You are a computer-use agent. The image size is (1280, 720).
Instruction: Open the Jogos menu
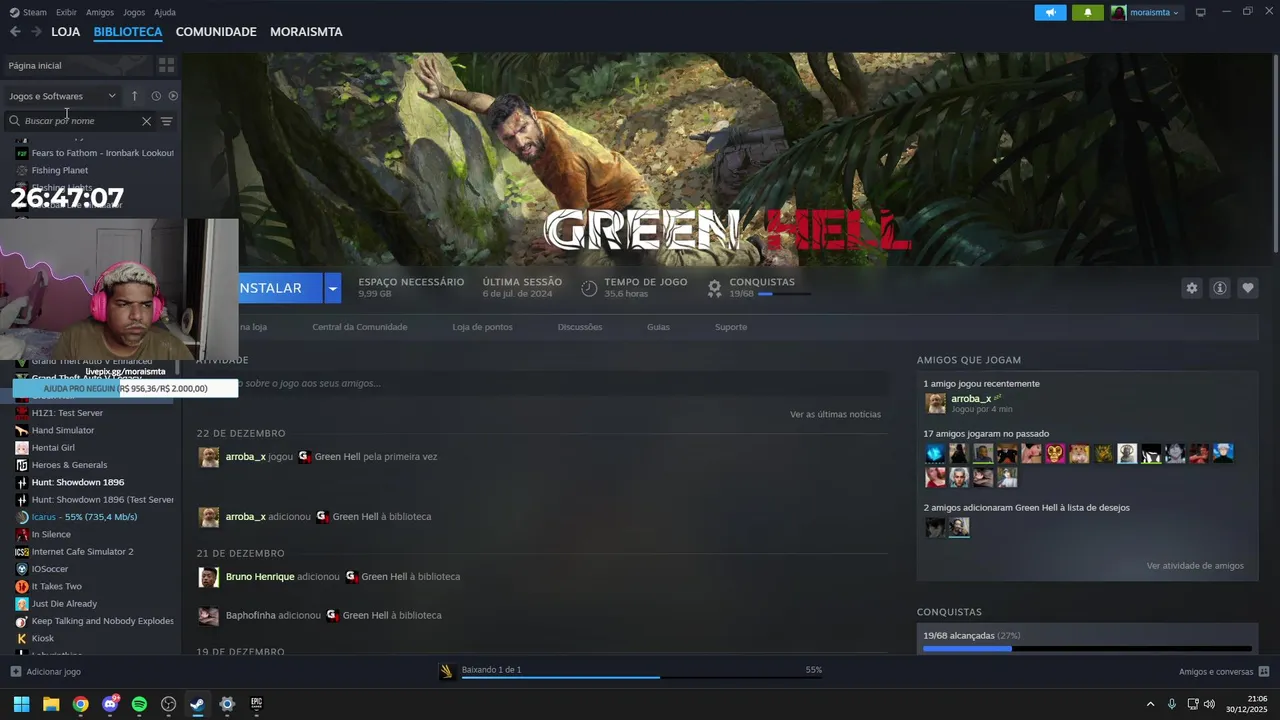[134, 12]
